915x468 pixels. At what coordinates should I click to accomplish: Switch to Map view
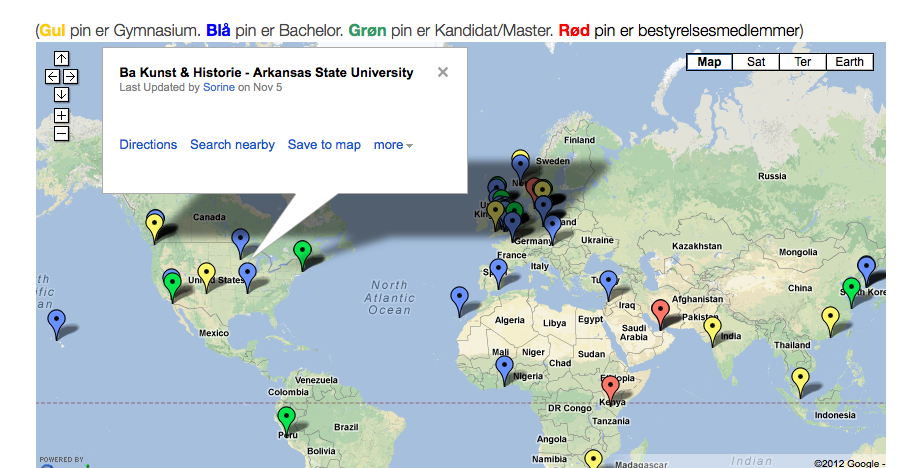pos(709,62)
